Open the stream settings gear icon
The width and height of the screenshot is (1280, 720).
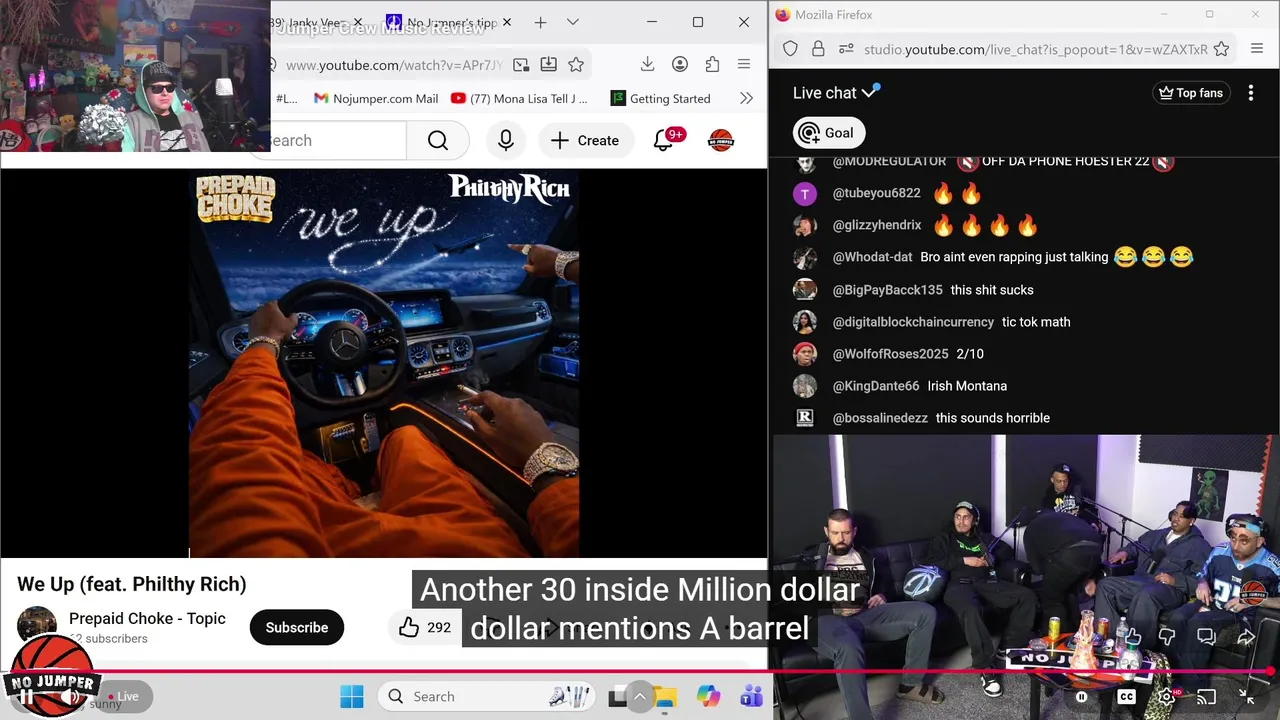(x=1167, y=697)
